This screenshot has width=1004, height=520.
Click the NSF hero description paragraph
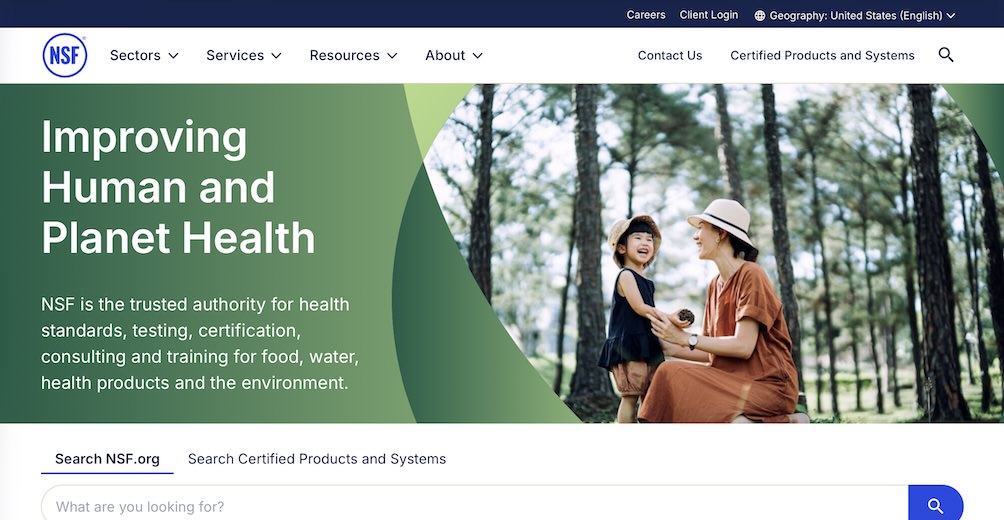pyautogui.click(x=200, y=343)
